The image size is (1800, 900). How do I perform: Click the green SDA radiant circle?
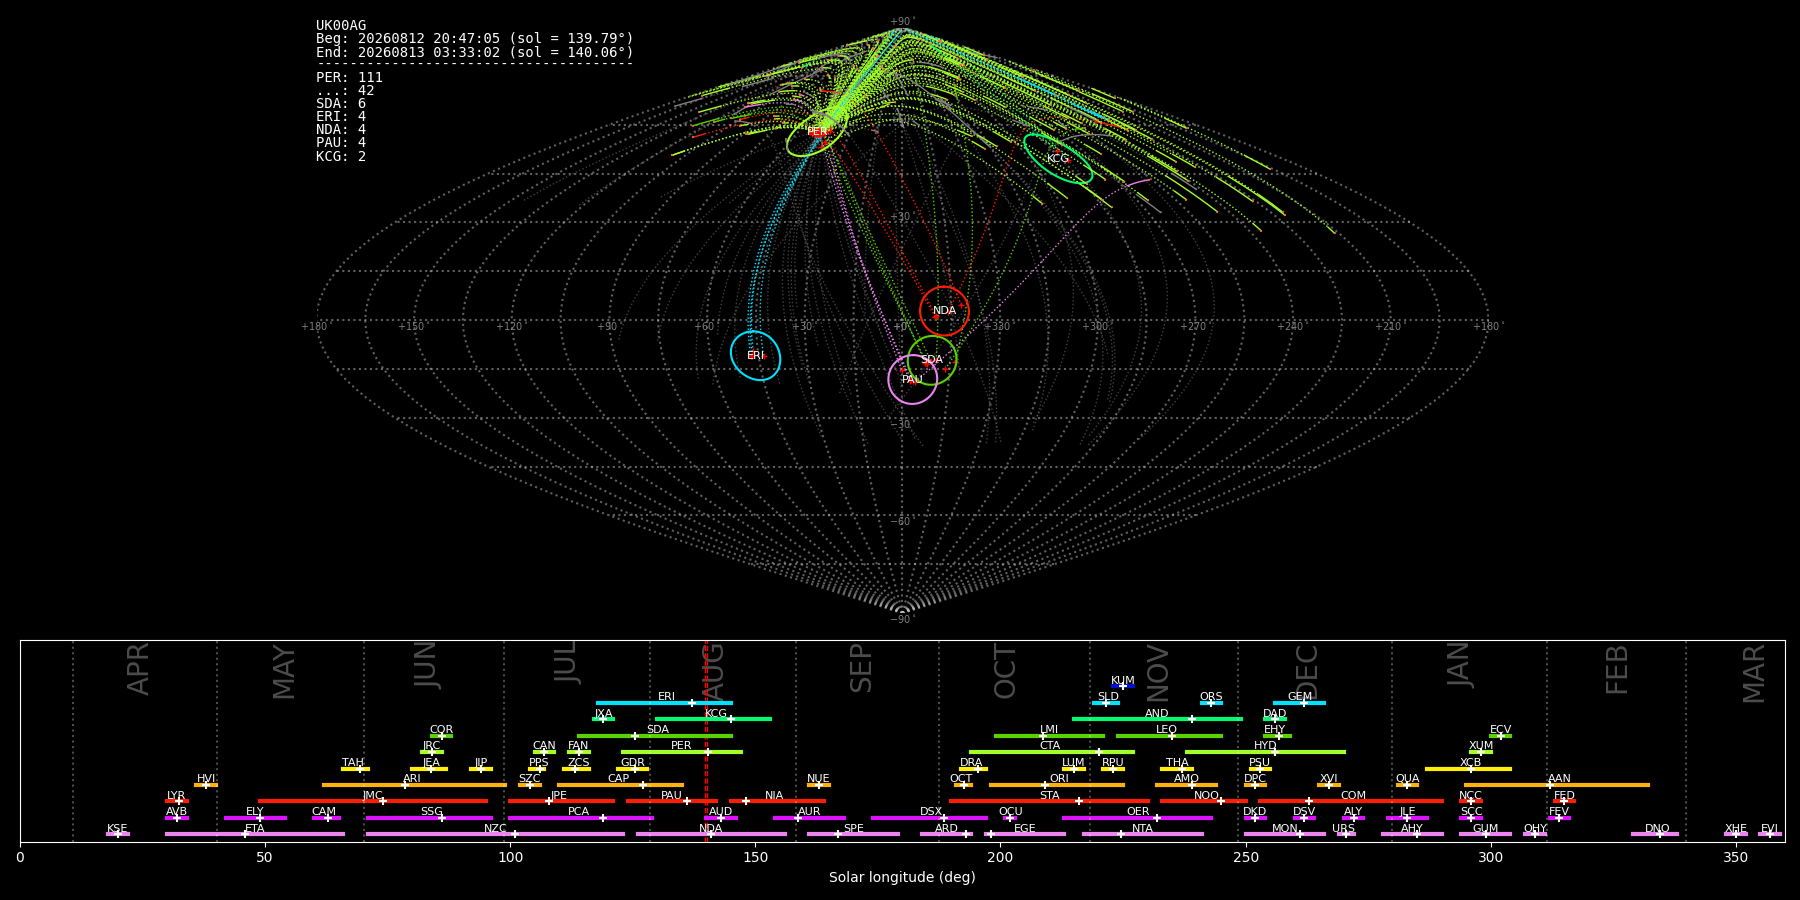932,360
